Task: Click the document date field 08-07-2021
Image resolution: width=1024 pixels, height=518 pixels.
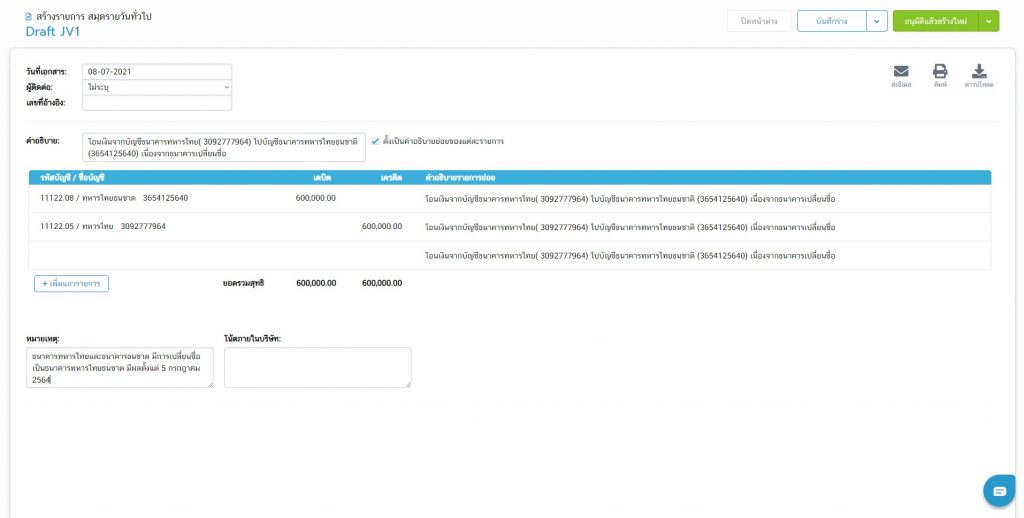Action: click(x=157, y=72)
